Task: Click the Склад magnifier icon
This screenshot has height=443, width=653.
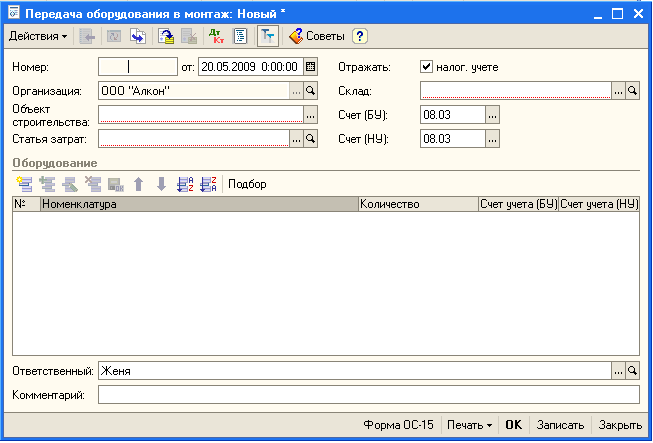Action: tap(632, 91)
